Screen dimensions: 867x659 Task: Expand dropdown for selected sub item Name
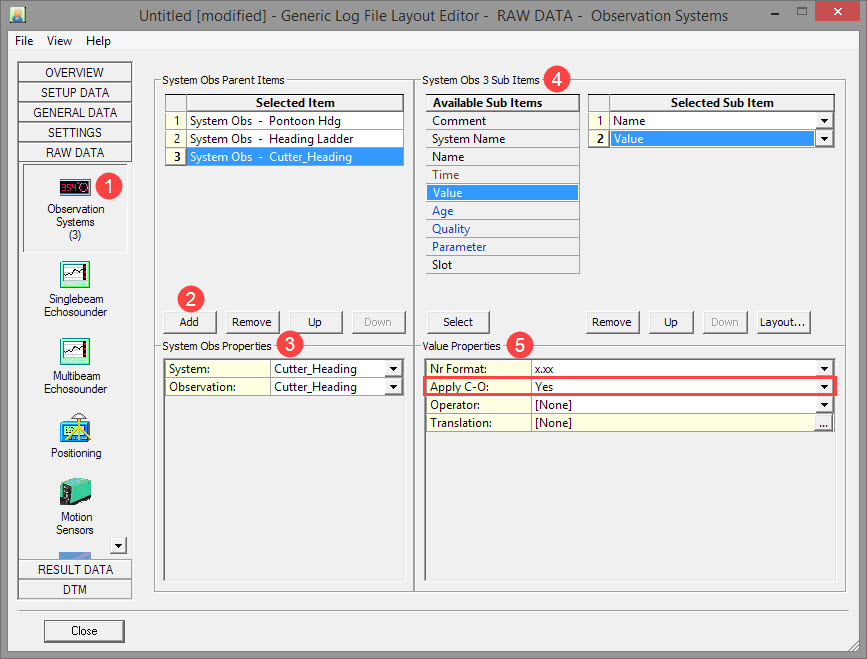pyautogui.click(x=824, y=121)
